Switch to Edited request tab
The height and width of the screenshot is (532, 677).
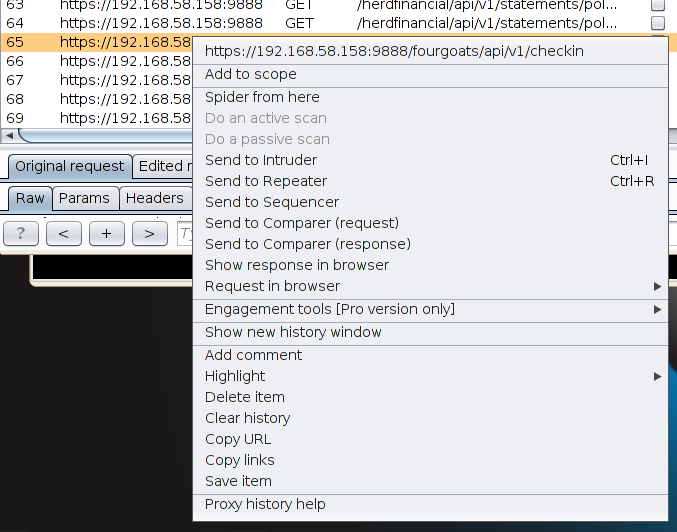coord(162,166)
